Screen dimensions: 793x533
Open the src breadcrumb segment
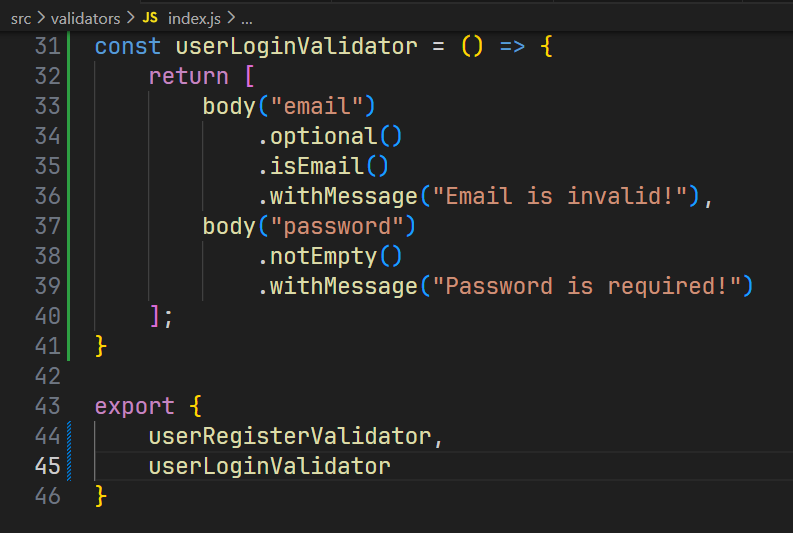(21, 19)
